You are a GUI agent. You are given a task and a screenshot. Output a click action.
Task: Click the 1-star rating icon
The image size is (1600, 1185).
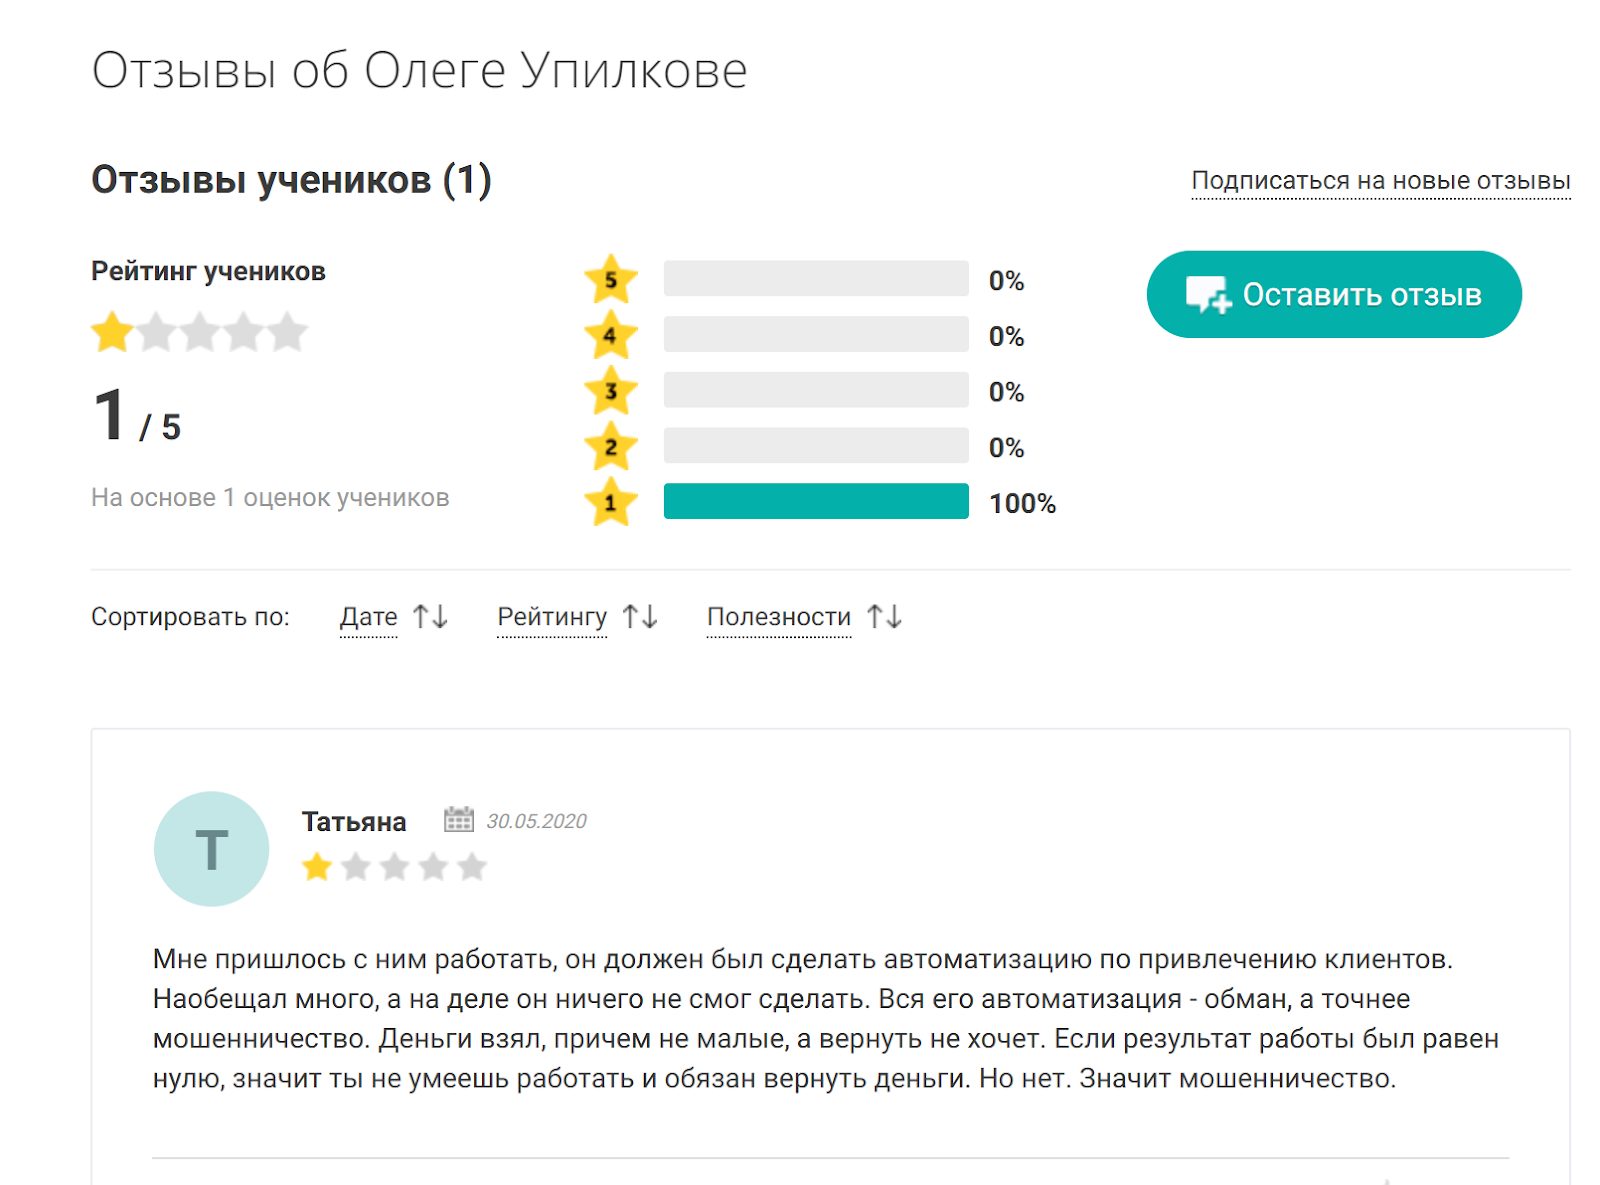pos(610,502)
